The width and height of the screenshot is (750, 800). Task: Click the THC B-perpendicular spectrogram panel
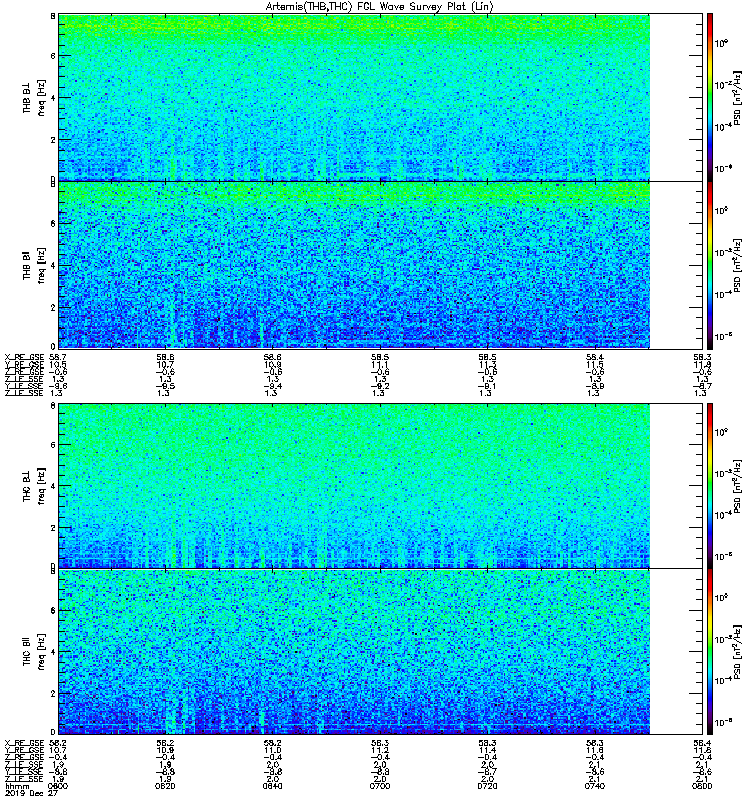380,486
